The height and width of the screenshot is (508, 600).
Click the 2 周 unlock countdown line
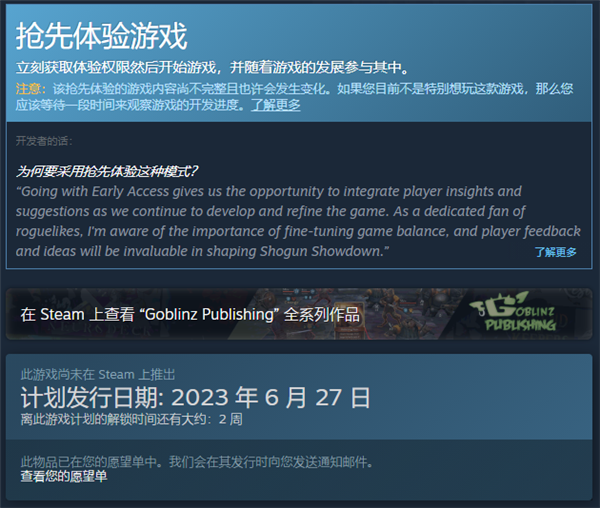[131, 419]
